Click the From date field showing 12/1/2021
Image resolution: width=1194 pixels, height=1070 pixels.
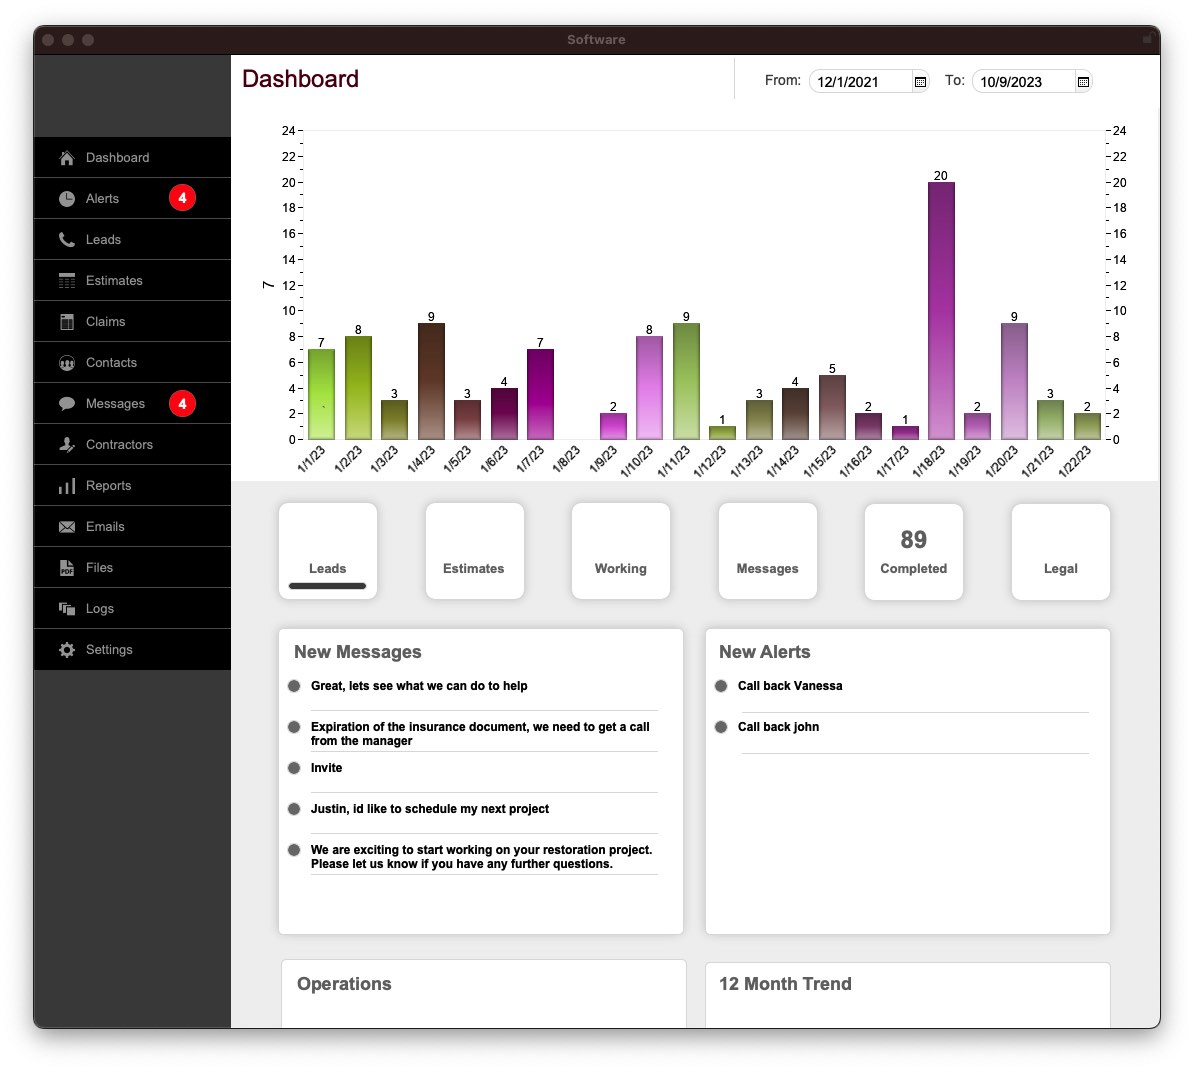[858, 82]
